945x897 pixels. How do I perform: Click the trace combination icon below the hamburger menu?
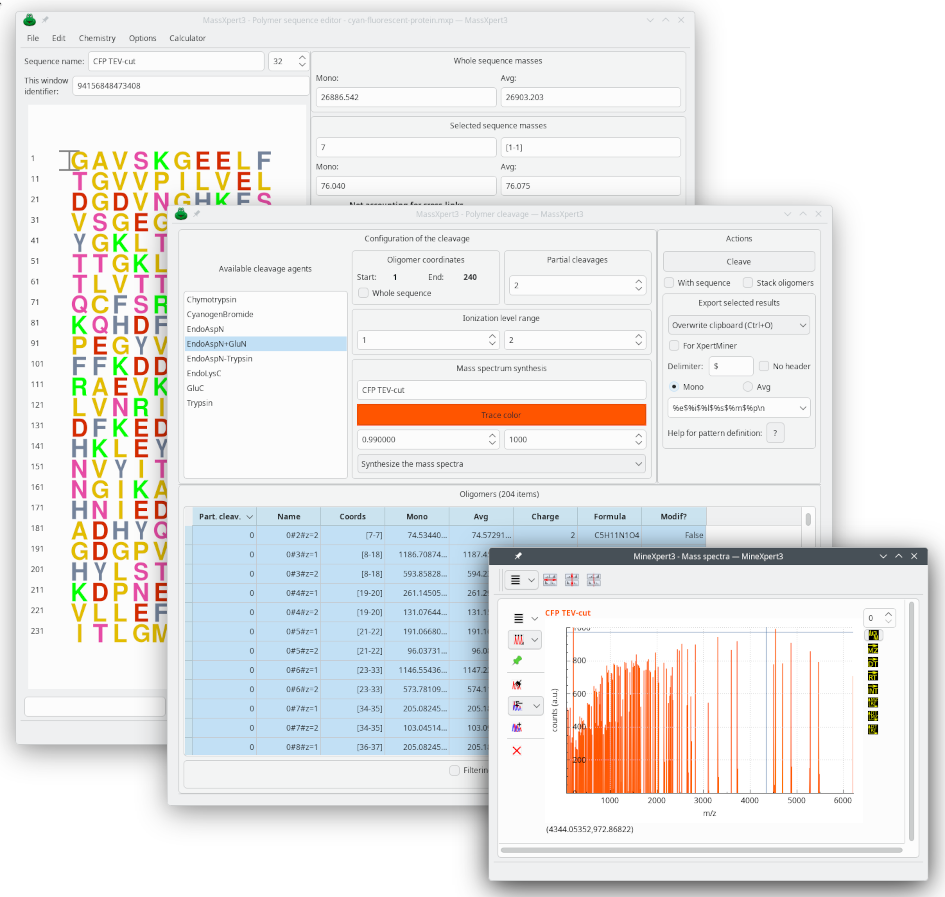(517, 638)
